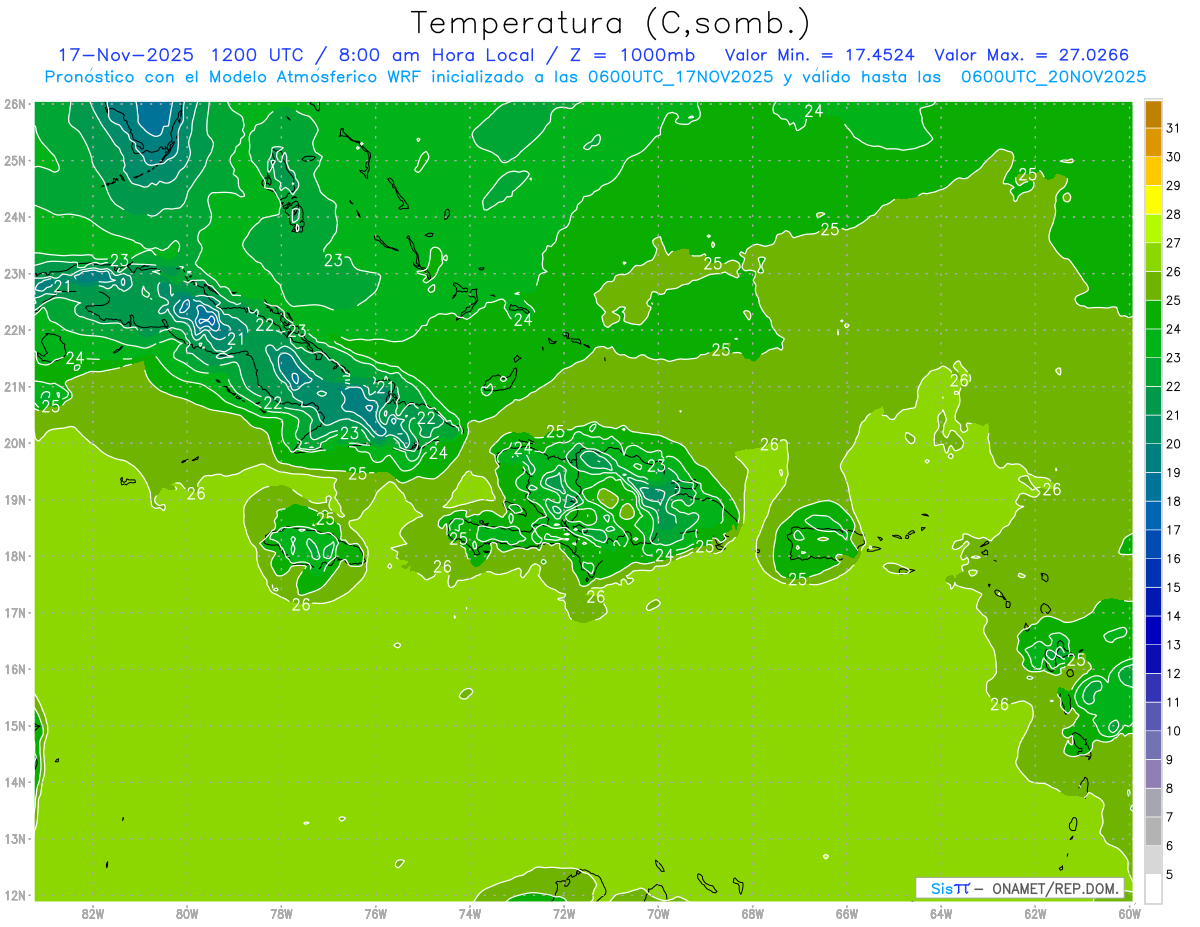This screenshot has height=927, width=1200.
Task: Click the '62W' longitude axis label
Action: point(1036,913)
